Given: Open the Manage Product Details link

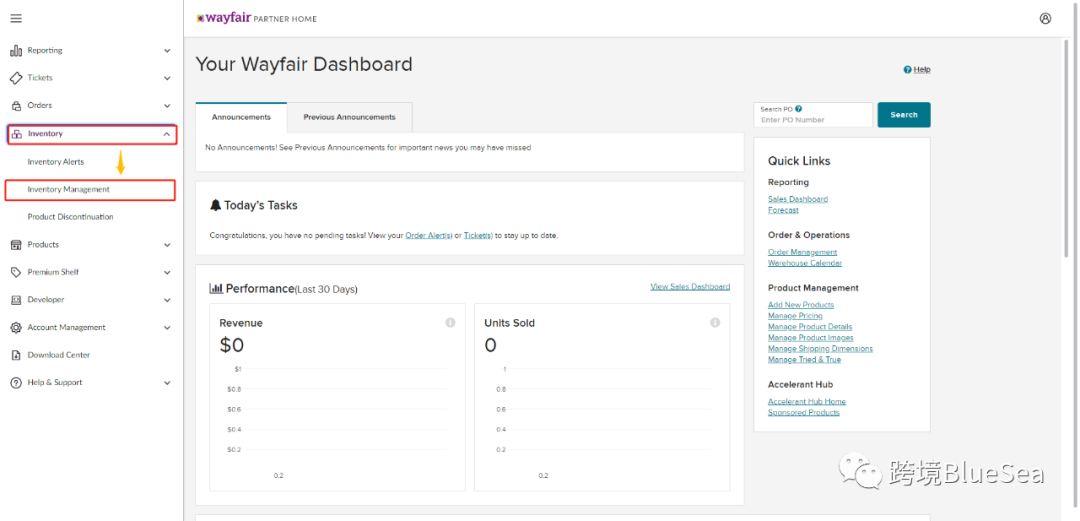Looking at the screenshot, I should click(x=810, y=327).
